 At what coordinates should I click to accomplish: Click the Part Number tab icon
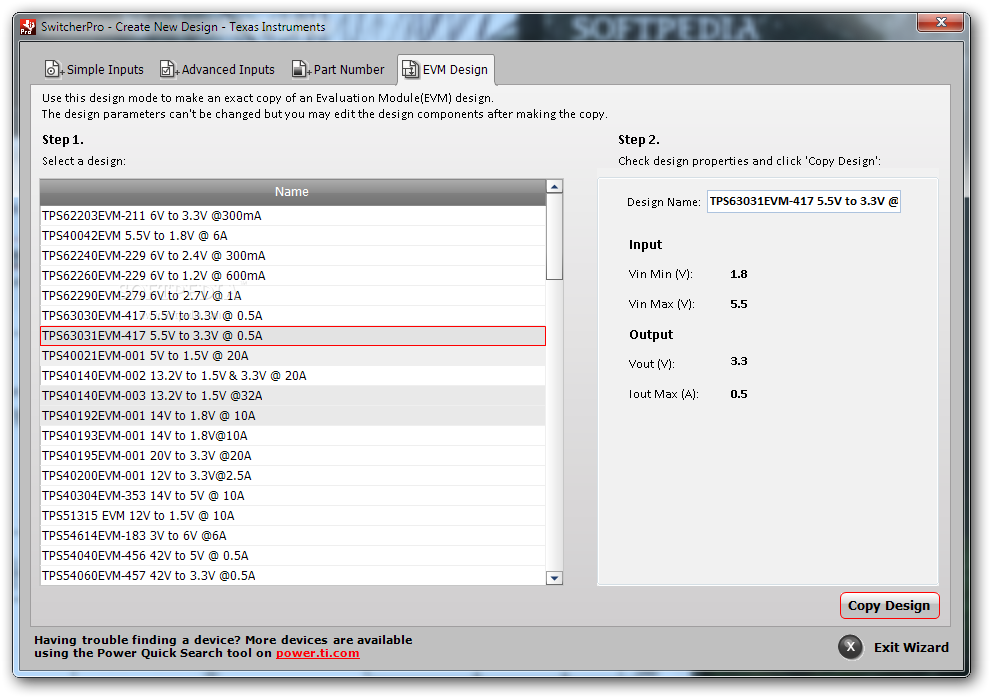[x=300, y=69]
